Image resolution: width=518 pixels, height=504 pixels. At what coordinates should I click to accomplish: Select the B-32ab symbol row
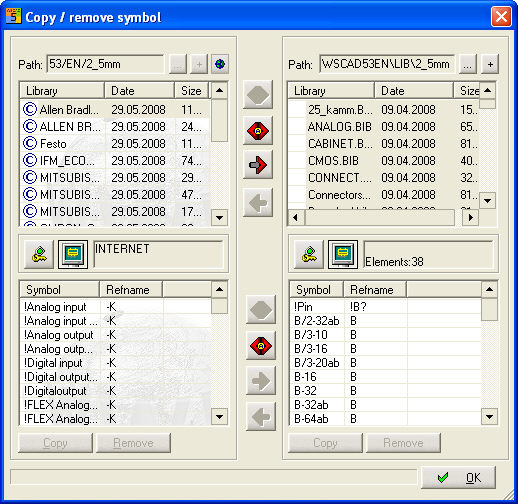pyautogui.click(x=385, y=405)
